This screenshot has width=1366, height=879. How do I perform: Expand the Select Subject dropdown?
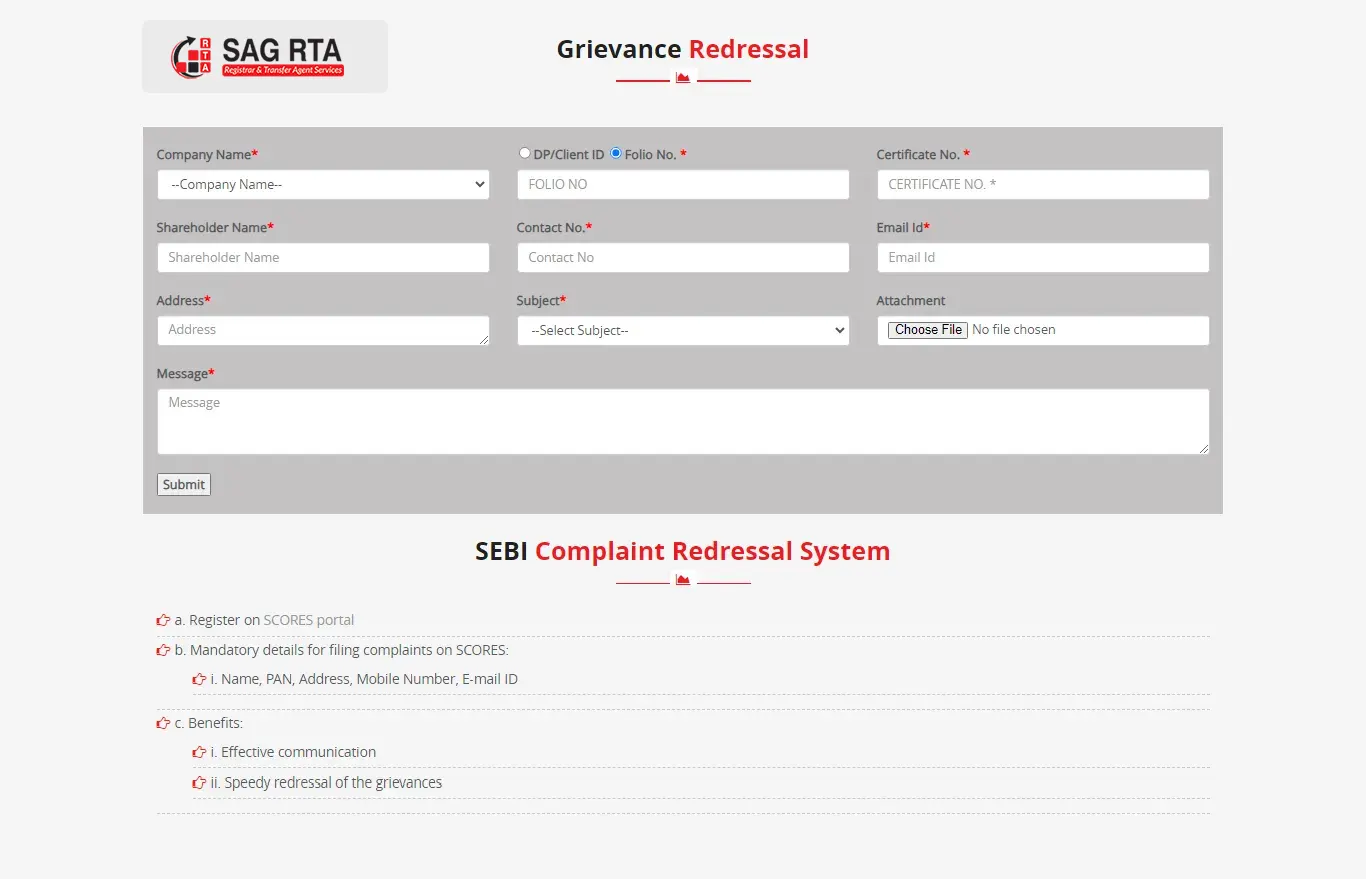(683, 331)
